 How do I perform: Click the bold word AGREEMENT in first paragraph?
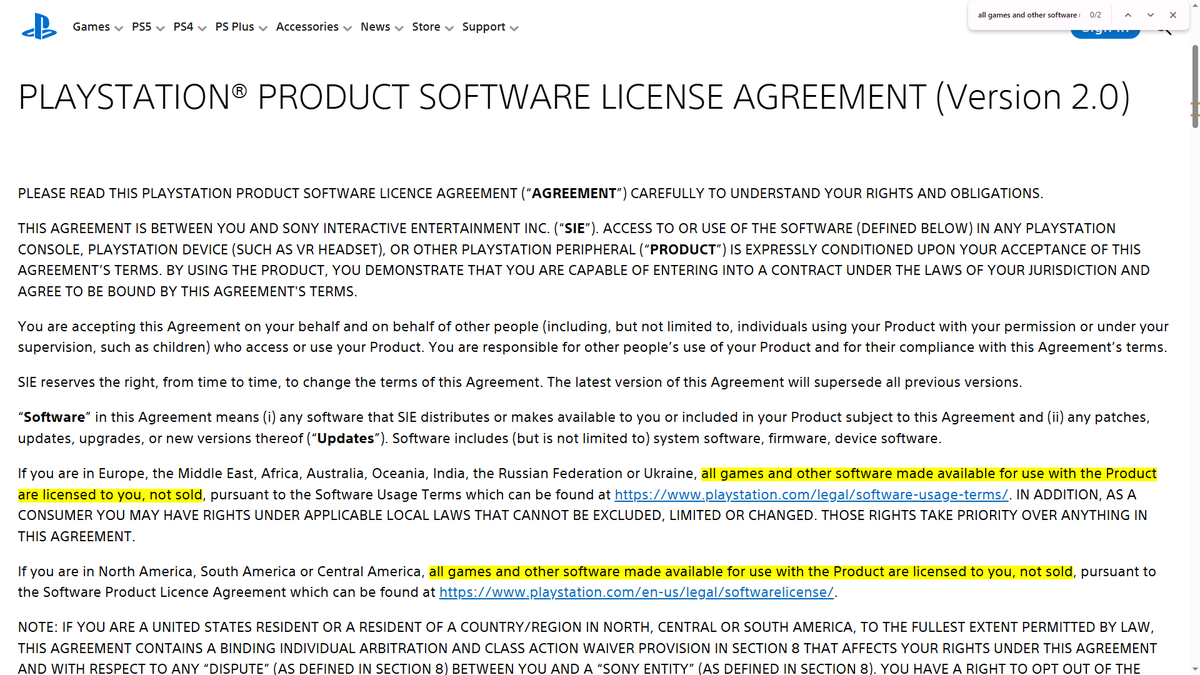click(x=573, y=193)
